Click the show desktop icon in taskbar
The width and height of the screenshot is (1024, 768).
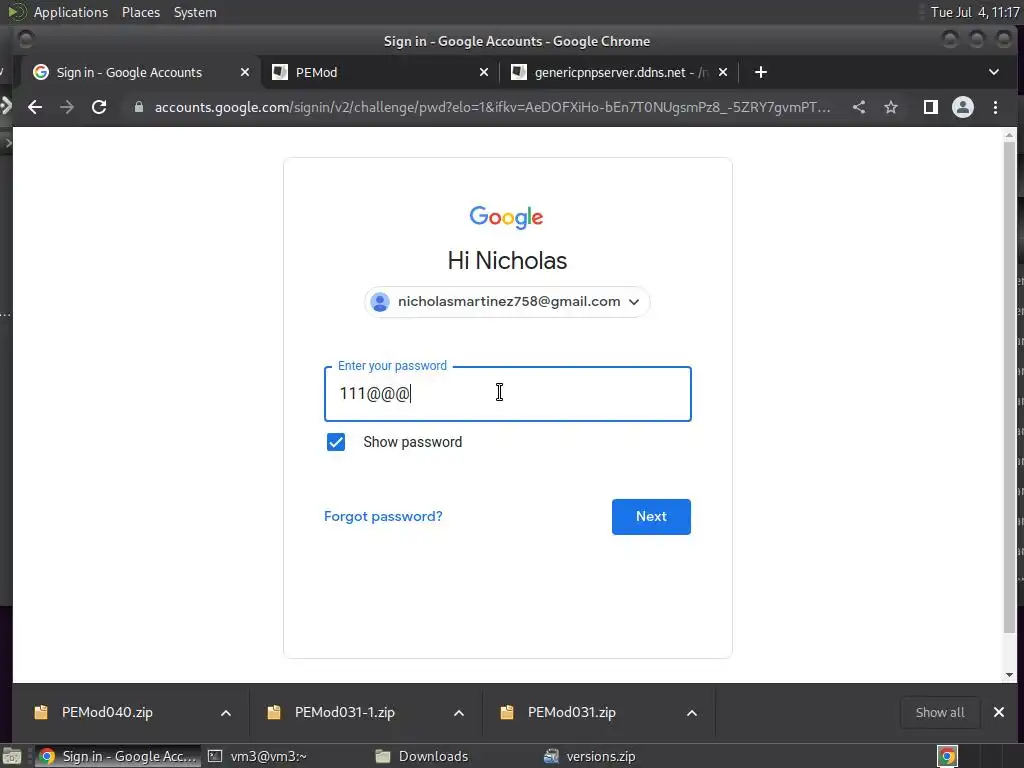[12, 756]
